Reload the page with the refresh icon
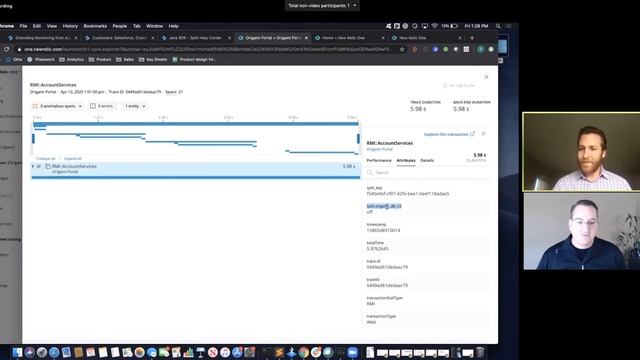Image resolution: width=640 pixels, height=360 pixels. 7,49
